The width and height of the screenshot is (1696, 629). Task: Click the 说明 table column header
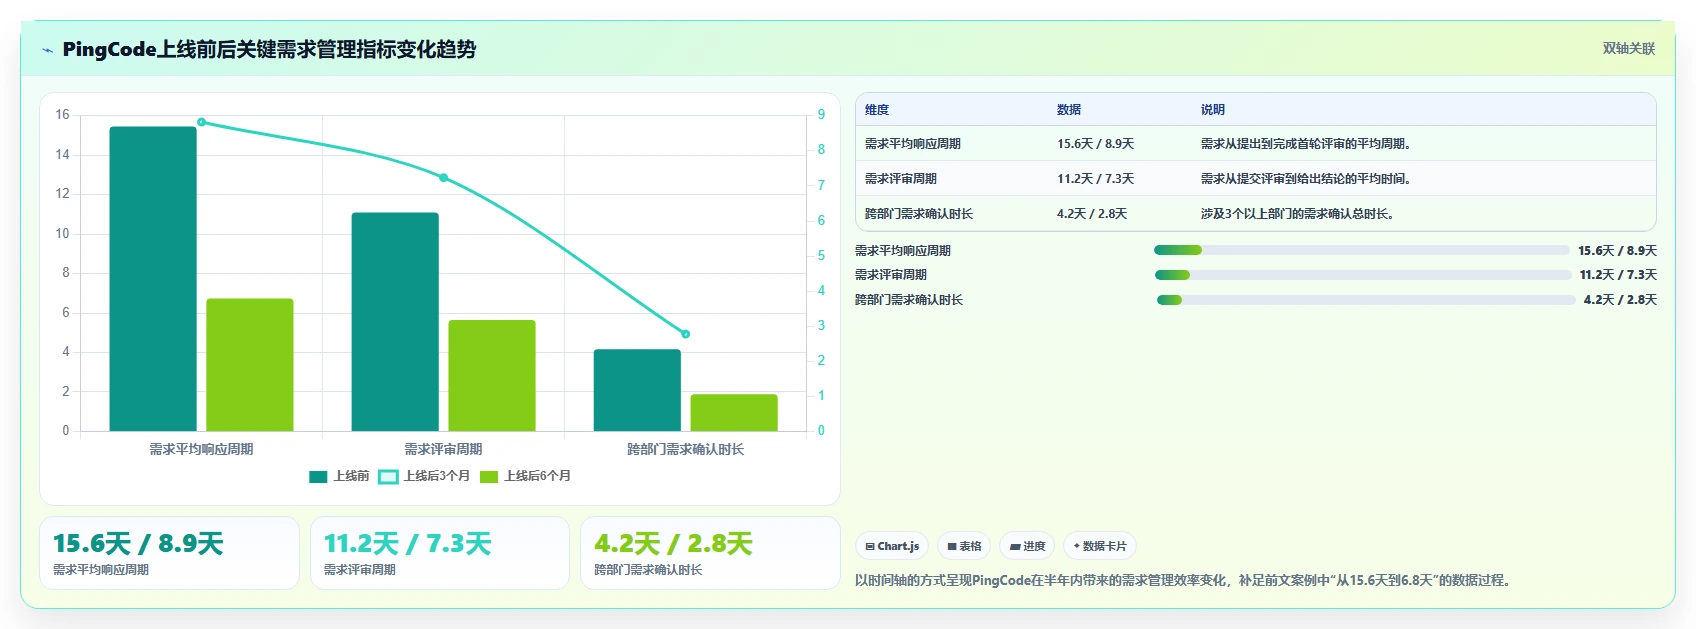click(1213, 110)
